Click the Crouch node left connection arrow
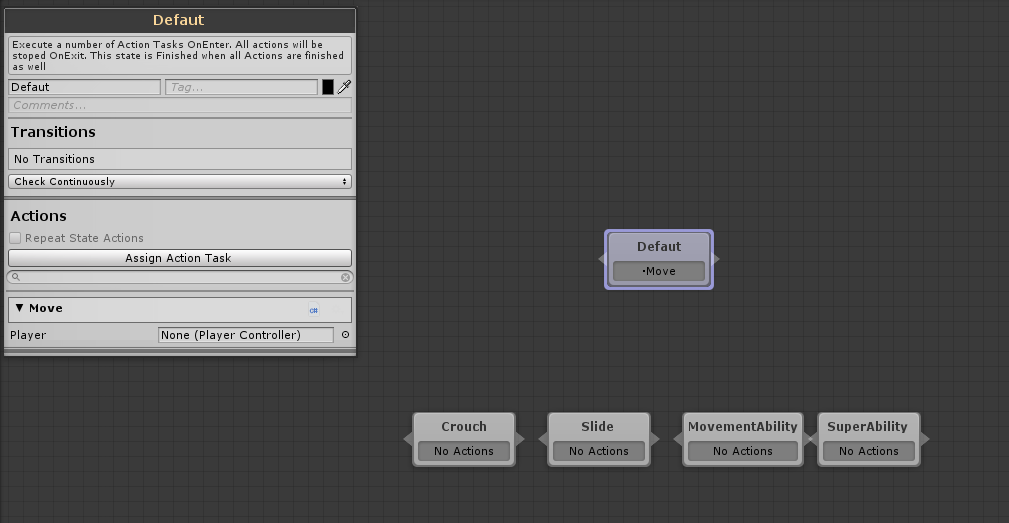The height and width of the screenshot is (523, 1009). [408, 439]
